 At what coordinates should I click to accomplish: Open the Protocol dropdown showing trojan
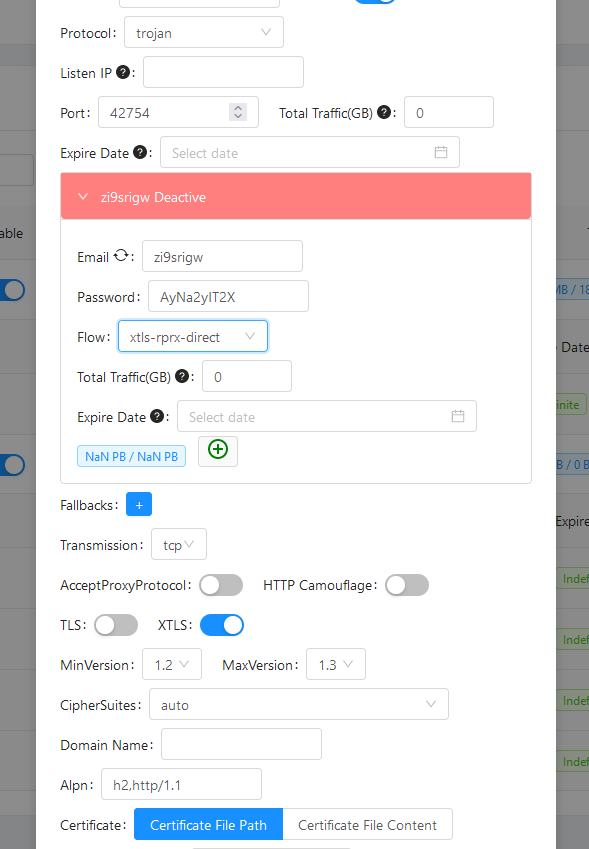[204, 32]
